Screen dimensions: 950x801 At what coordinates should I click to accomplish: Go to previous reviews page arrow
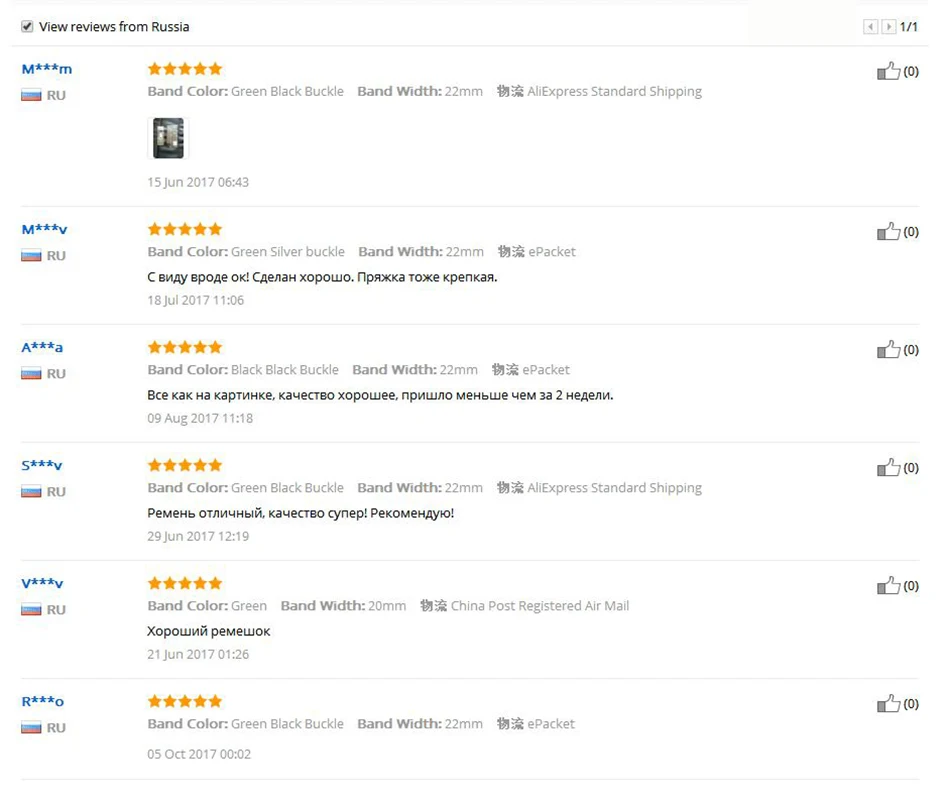pos(871,27)
